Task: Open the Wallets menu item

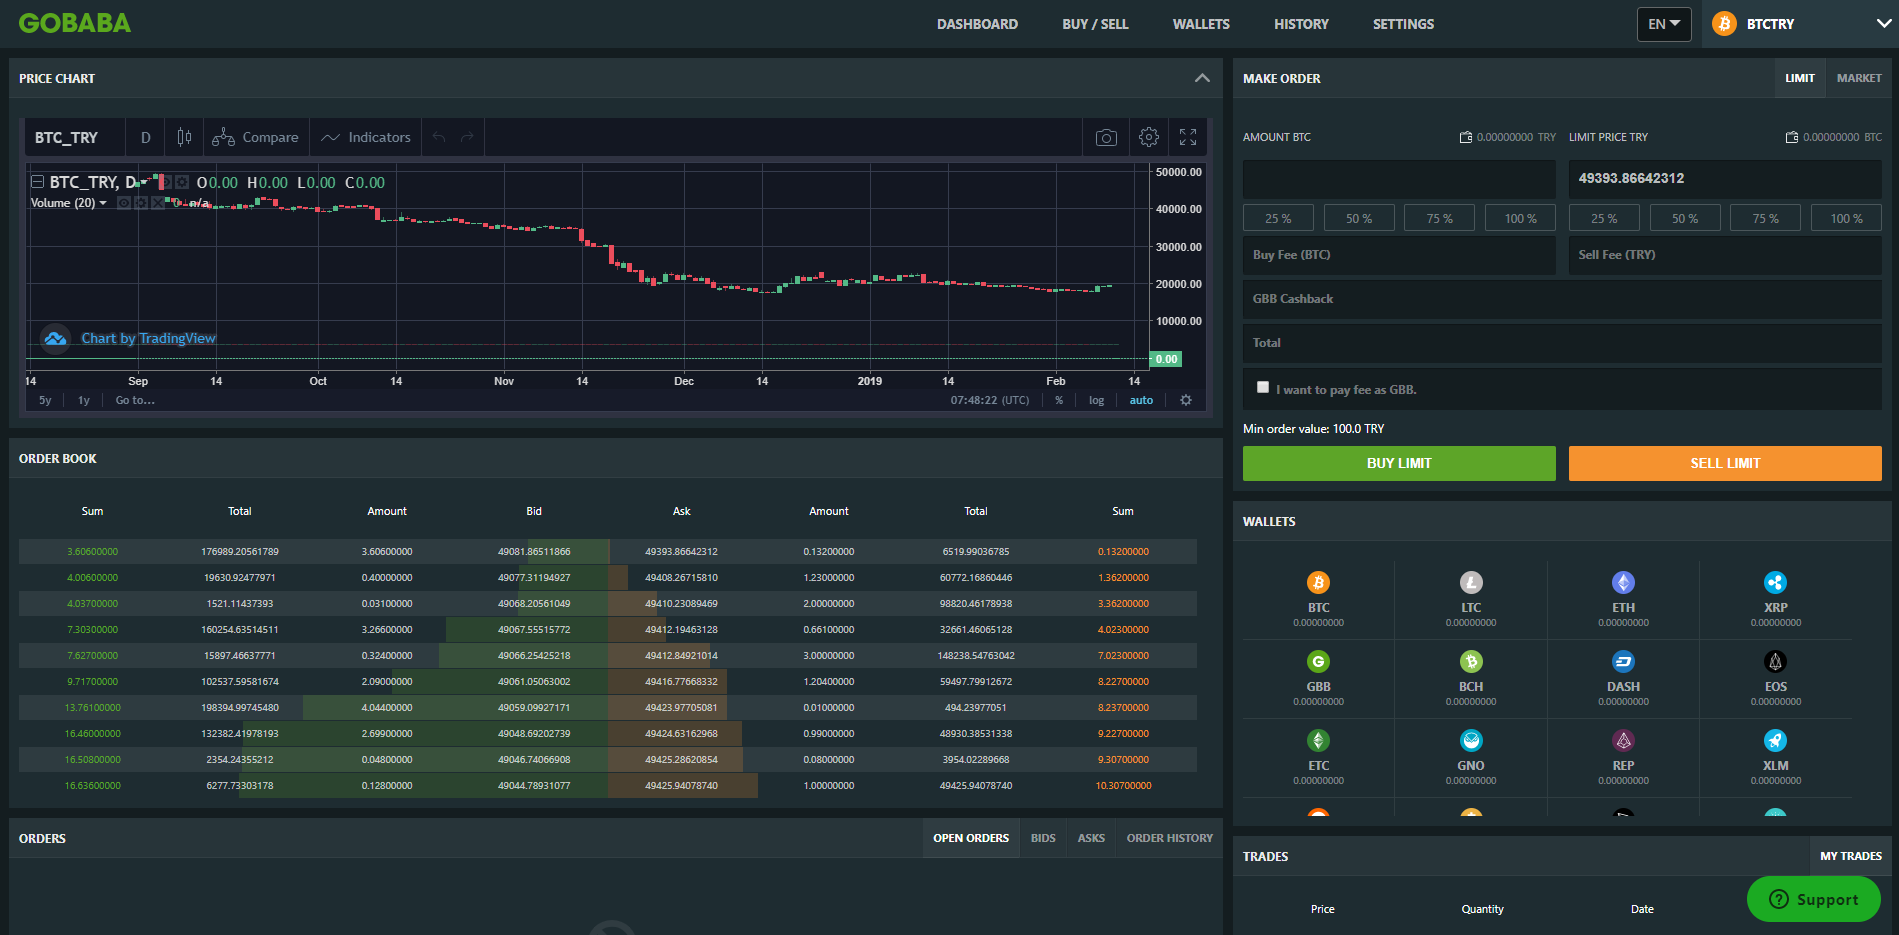Action: coord(1201,24)
